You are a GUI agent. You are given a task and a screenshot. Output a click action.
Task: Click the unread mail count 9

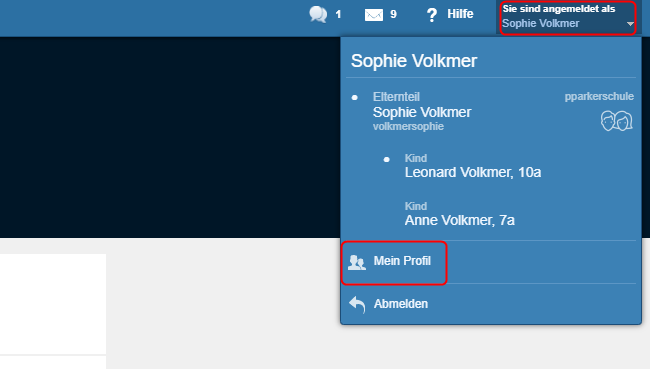(x=393, y=15)
